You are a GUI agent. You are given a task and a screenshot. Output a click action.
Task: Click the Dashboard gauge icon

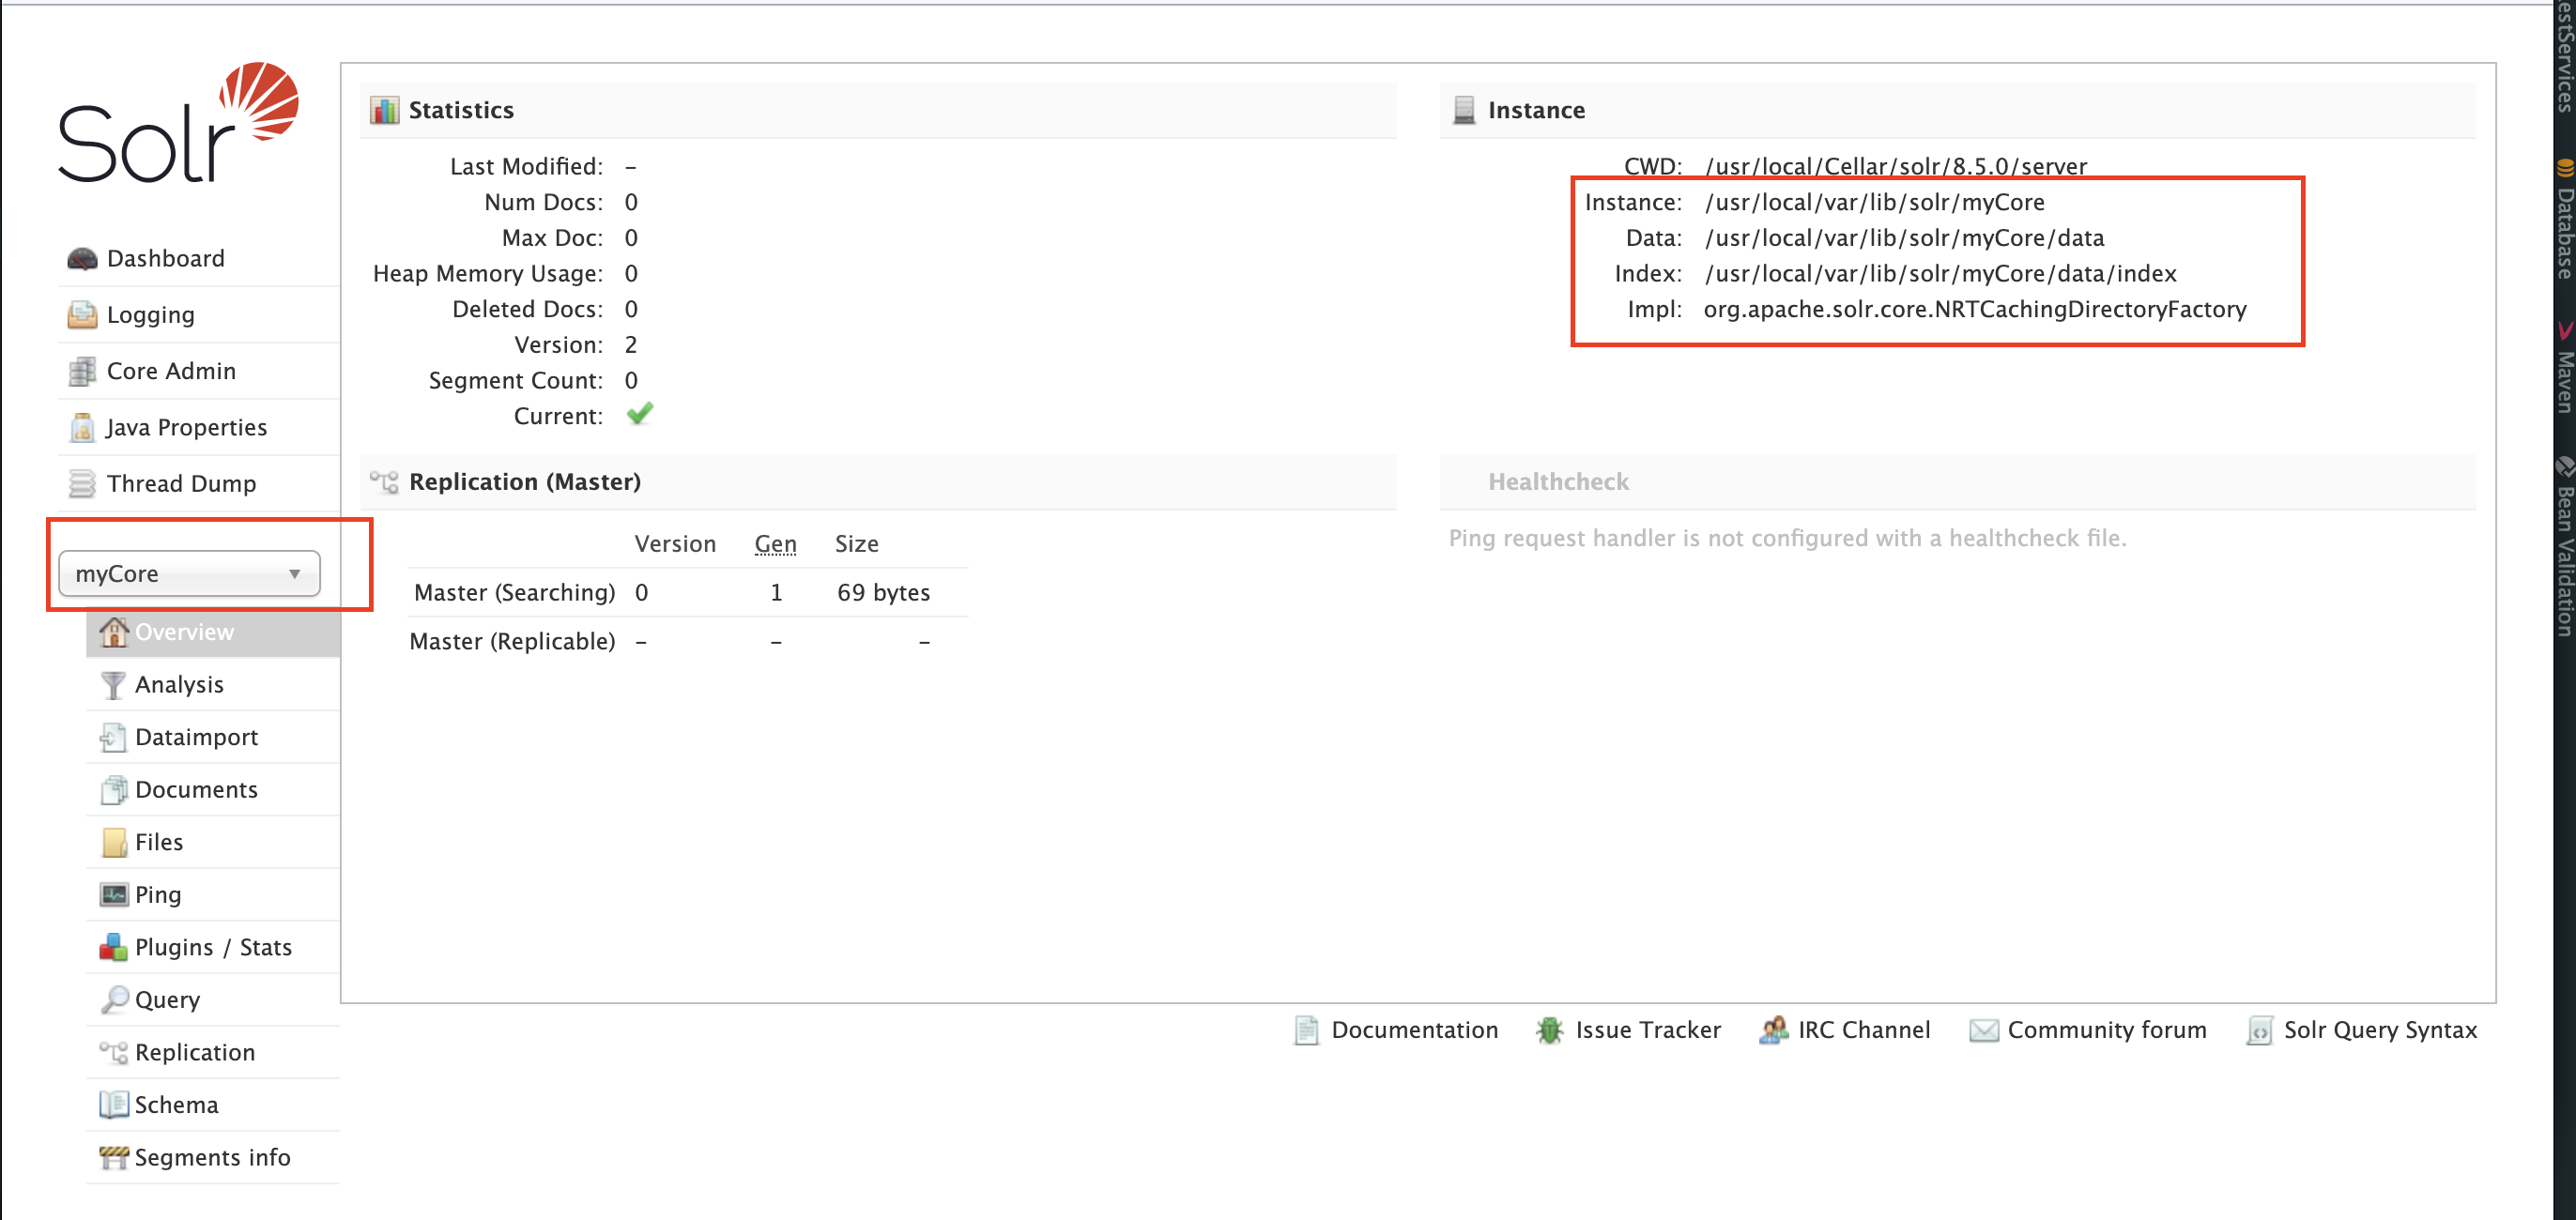pos(81,259)
